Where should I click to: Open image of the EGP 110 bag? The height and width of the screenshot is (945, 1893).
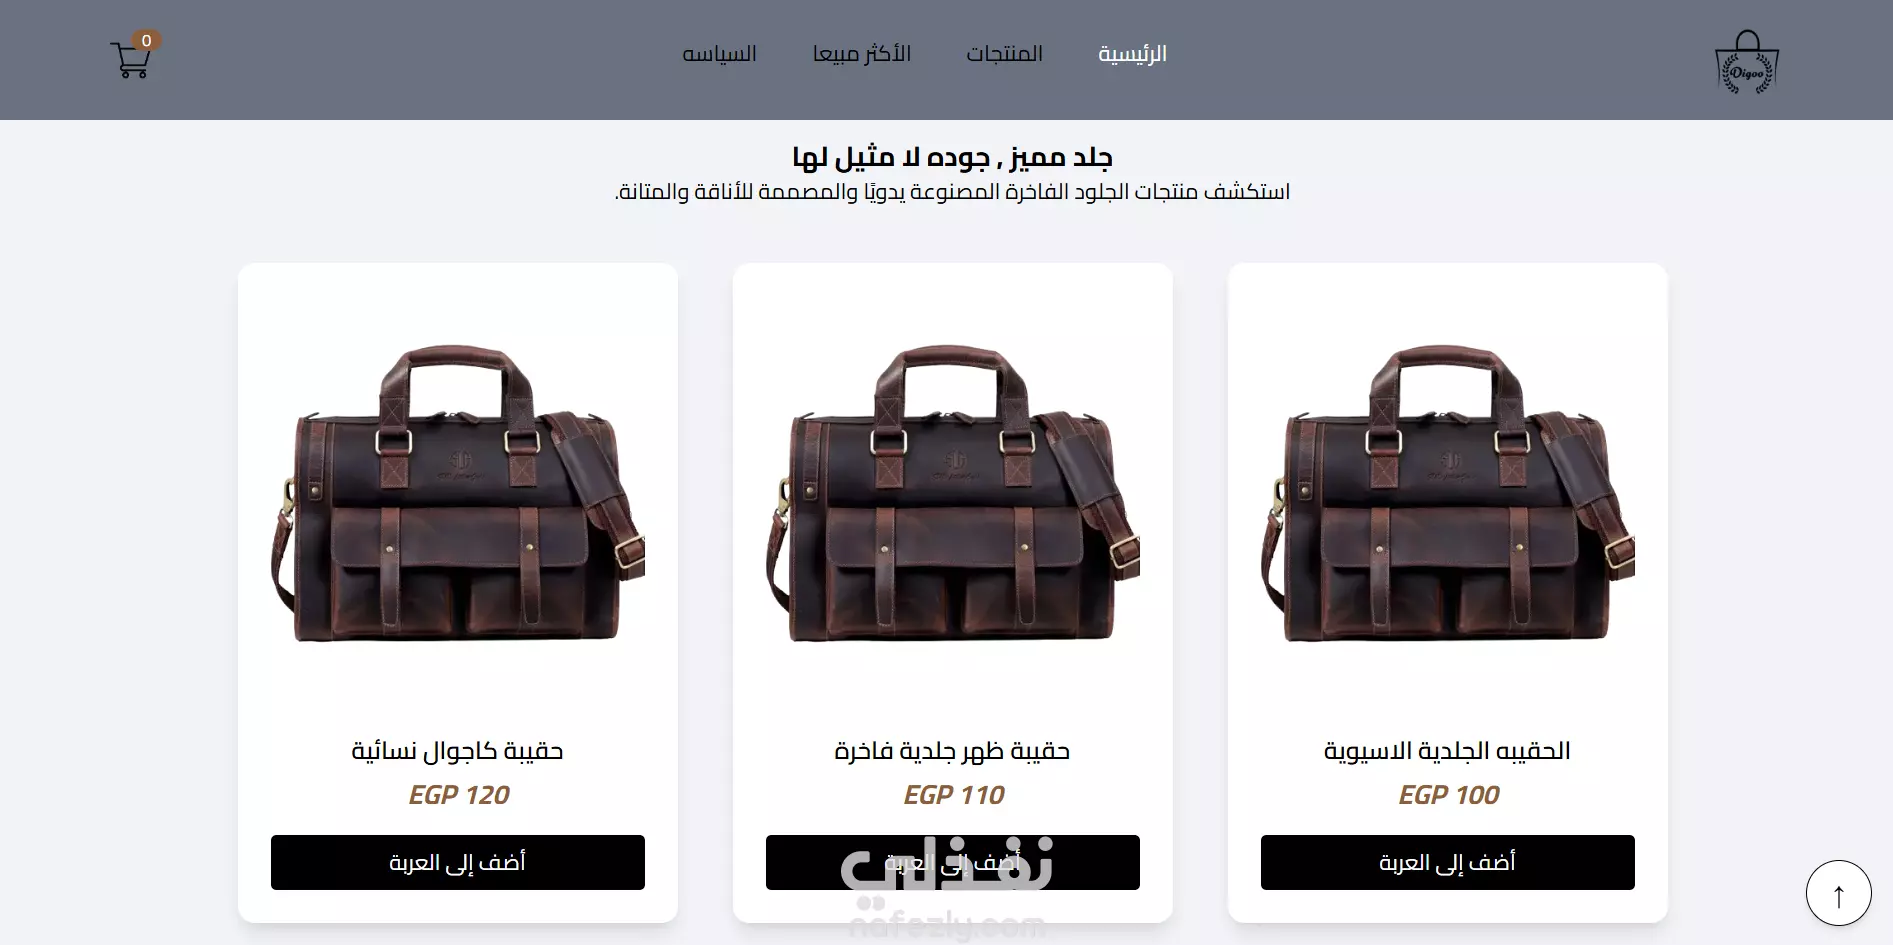(952, 495)
